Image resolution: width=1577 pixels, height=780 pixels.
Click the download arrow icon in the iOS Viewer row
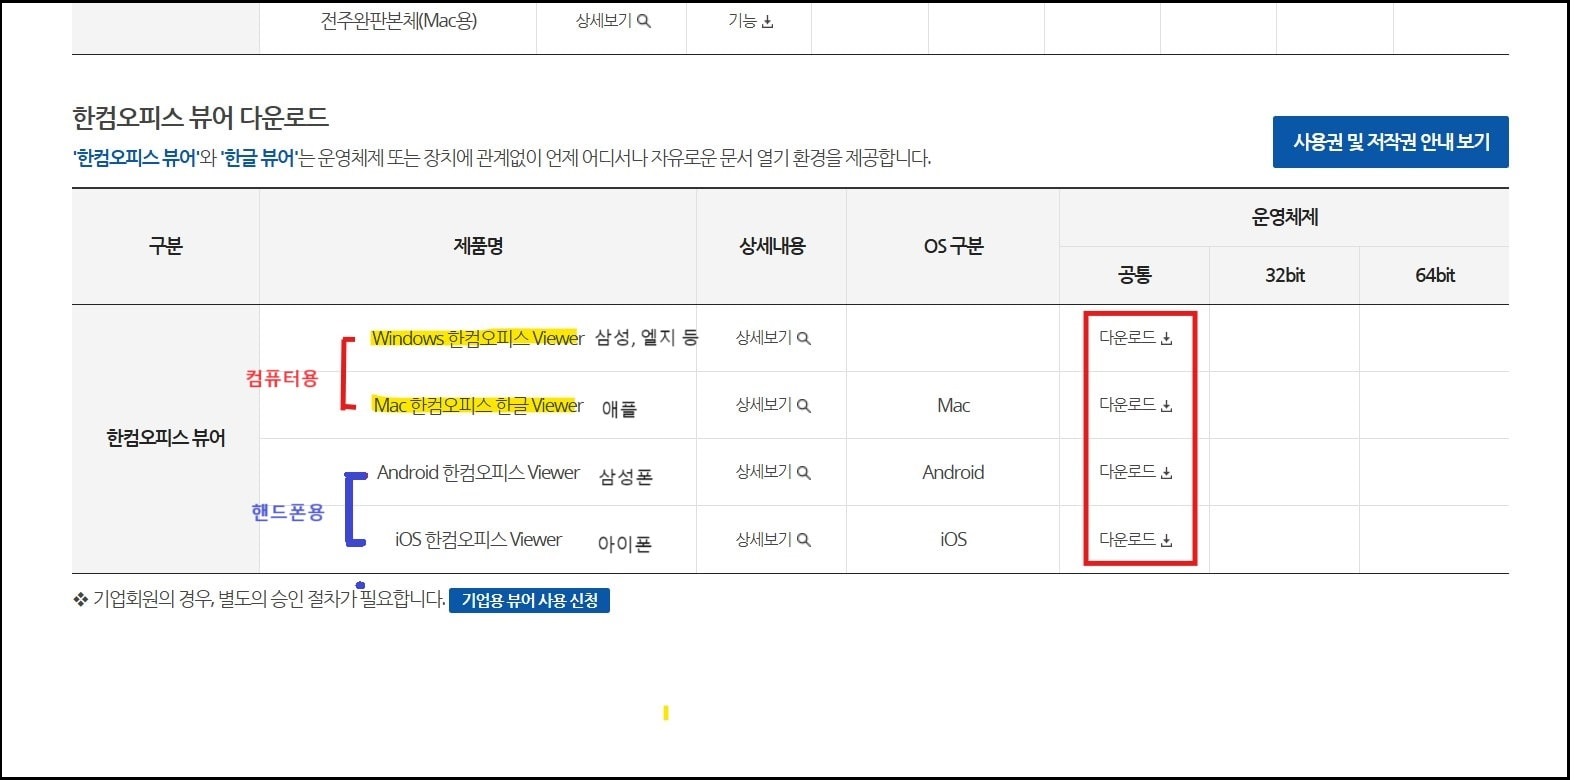pos(1166,540)
